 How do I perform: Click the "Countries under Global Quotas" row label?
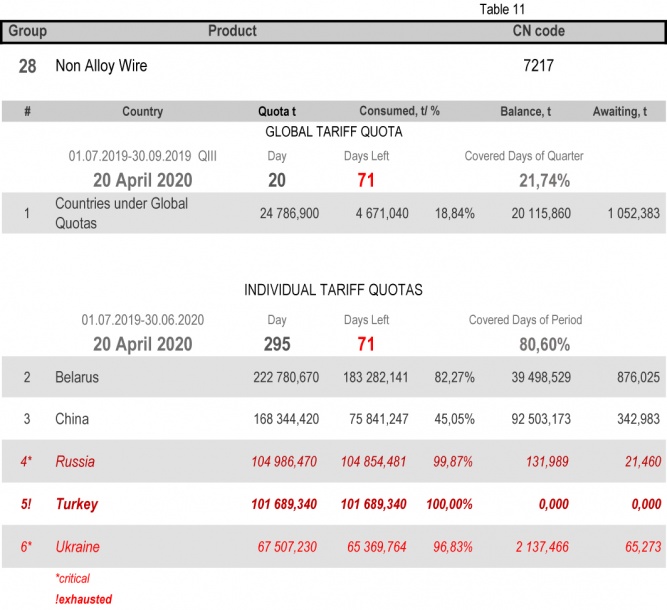107,213
